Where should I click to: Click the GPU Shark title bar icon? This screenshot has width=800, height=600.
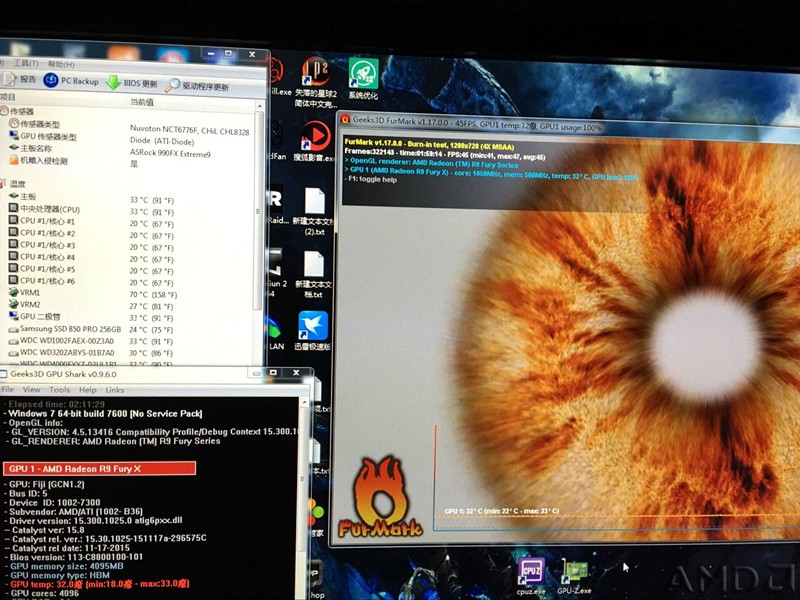(x=3, y=374)
